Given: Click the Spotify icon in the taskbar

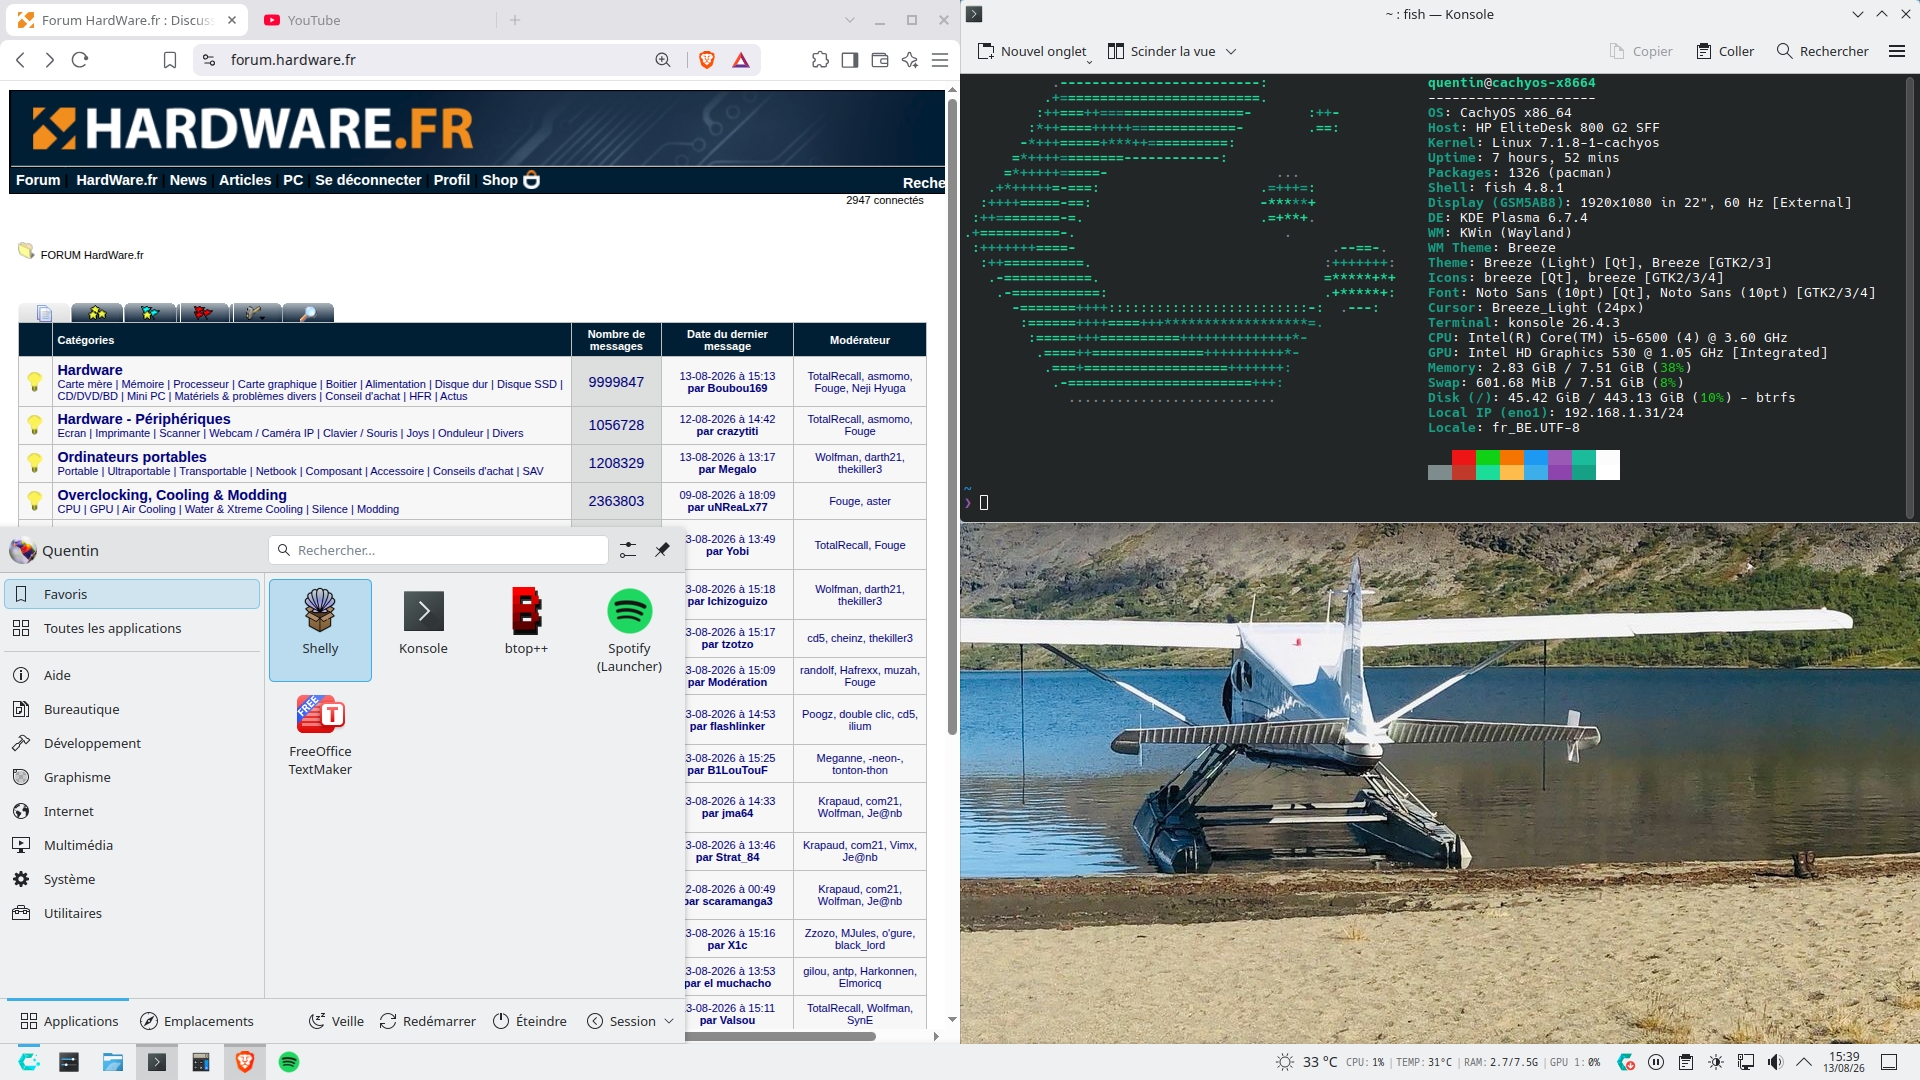Looking at the screenshot, I should (x=289, y=1062).
